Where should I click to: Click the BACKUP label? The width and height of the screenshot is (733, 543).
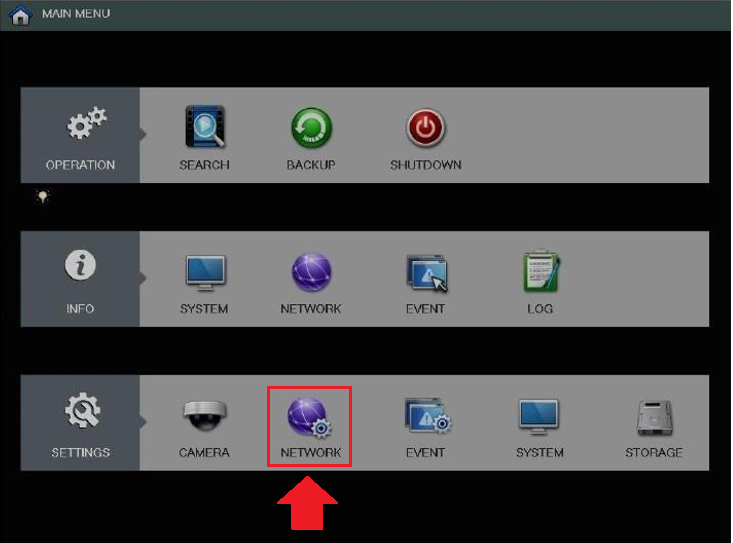[x=311, y=165]
